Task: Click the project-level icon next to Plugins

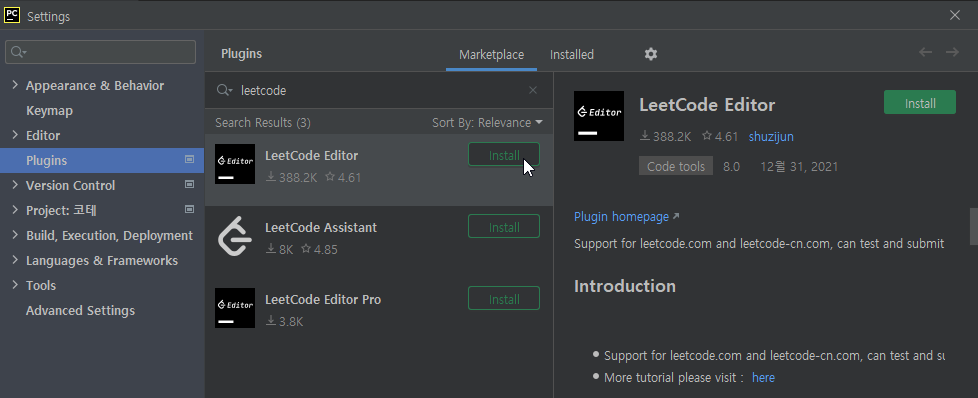Action: click(x=190, y=160)
